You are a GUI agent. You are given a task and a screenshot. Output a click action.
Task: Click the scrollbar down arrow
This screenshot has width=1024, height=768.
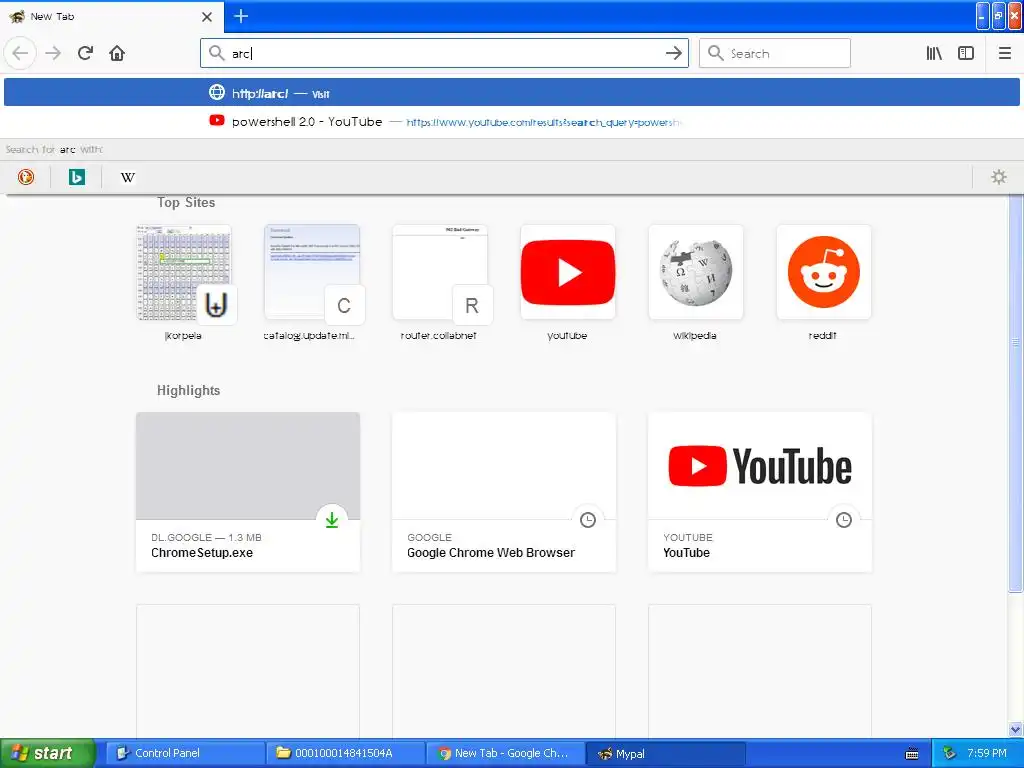pos(1016,729)
